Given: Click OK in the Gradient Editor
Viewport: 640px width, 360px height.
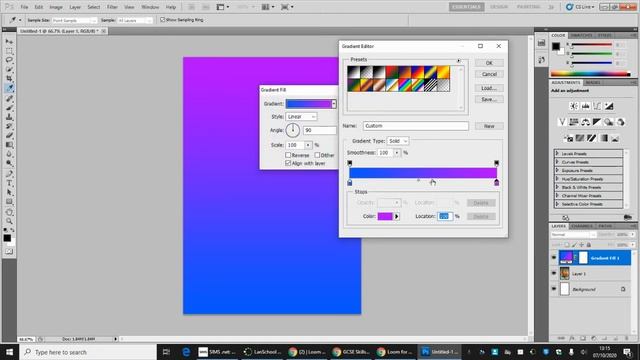Looking at the screenshot, I should (489, 63).
